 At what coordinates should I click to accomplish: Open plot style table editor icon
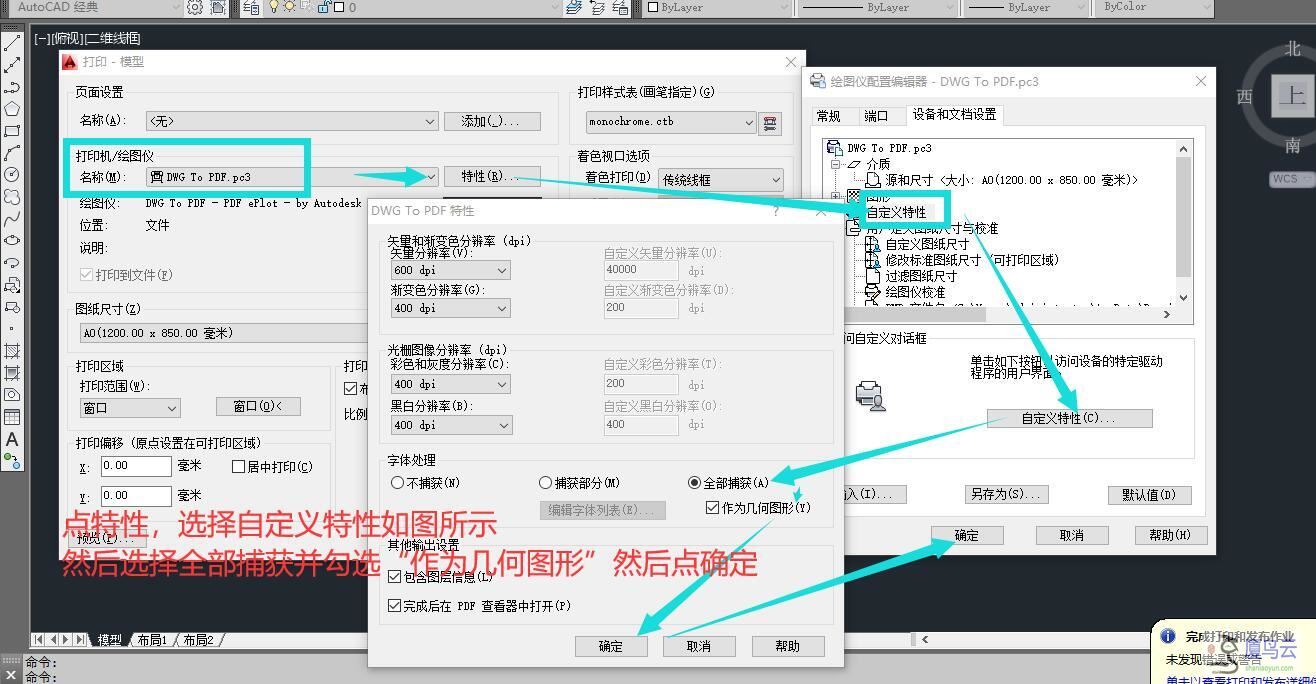[x=770, y=123]
